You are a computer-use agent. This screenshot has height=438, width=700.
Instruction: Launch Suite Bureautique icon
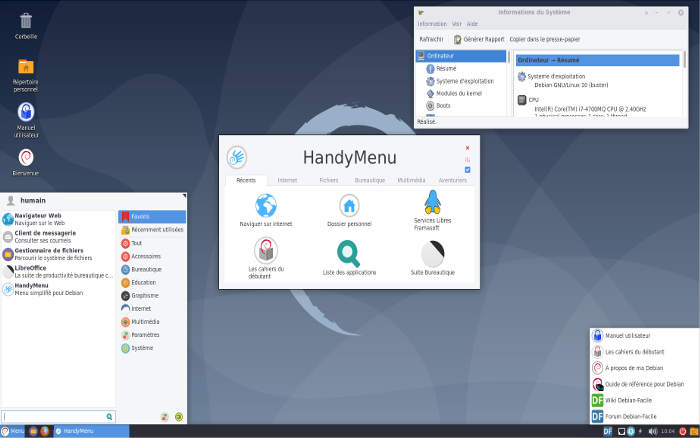point(432,254)
